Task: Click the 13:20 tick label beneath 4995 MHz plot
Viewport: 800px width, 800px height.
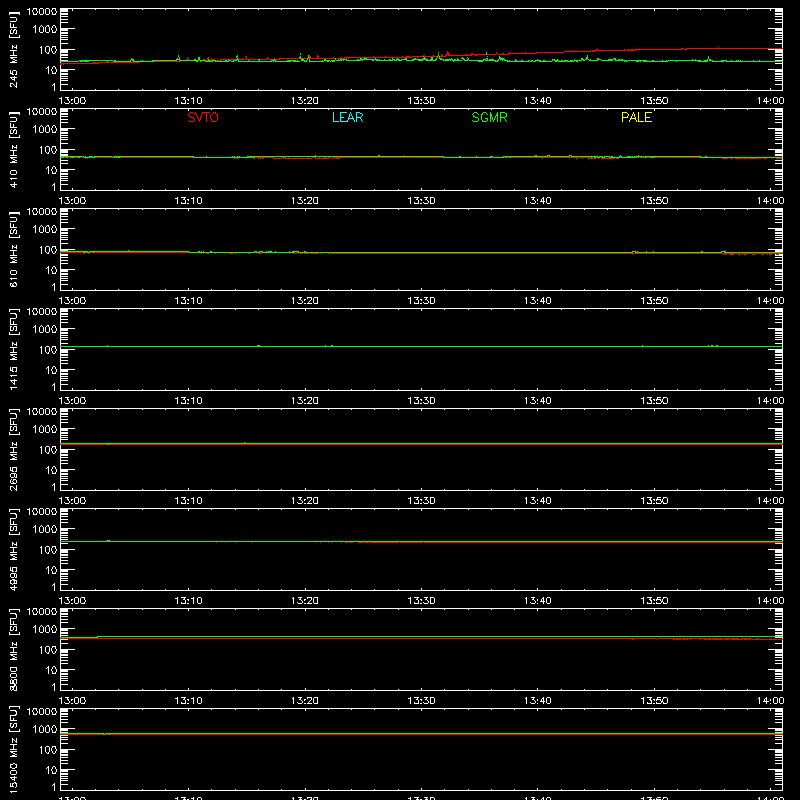Action: point(305,601)
